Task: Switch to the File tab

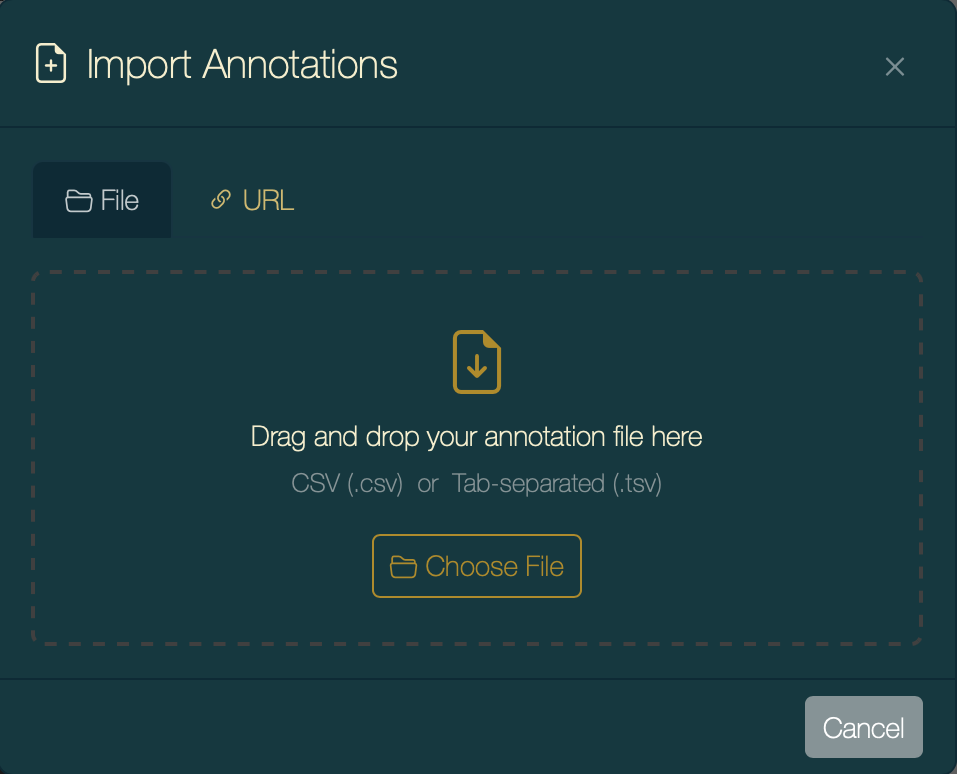Action: click(x=102, y=201)
